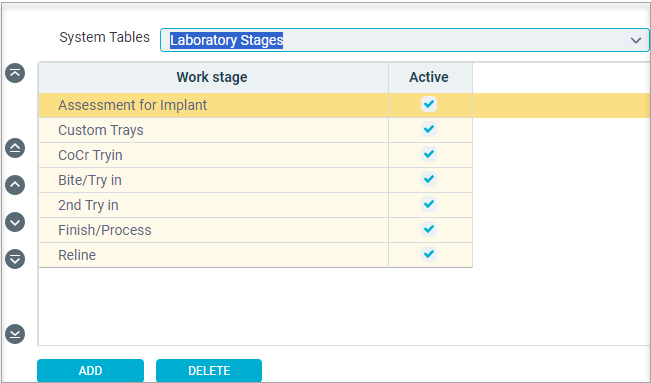Click the page-up eject-style arrow icon

click(15, 148)
